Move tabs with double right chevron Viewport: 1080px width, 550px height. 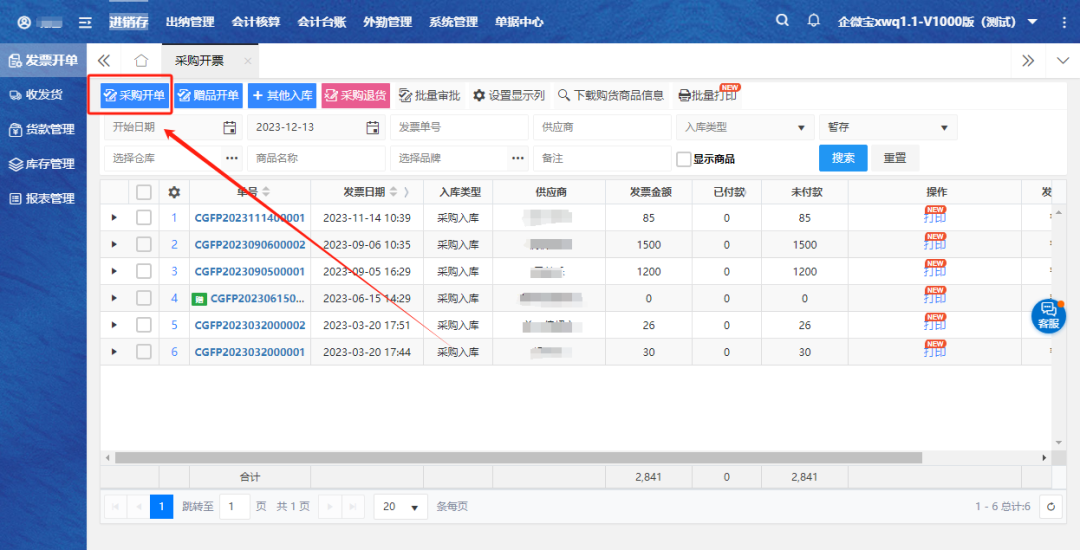1028,61
